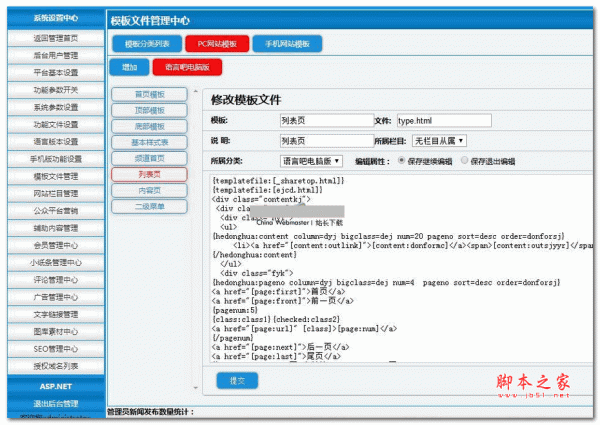The width and height of the screenshot is (600, 425).
Task: Select SEO管理中心 in the sidebar
Action: 55,349
